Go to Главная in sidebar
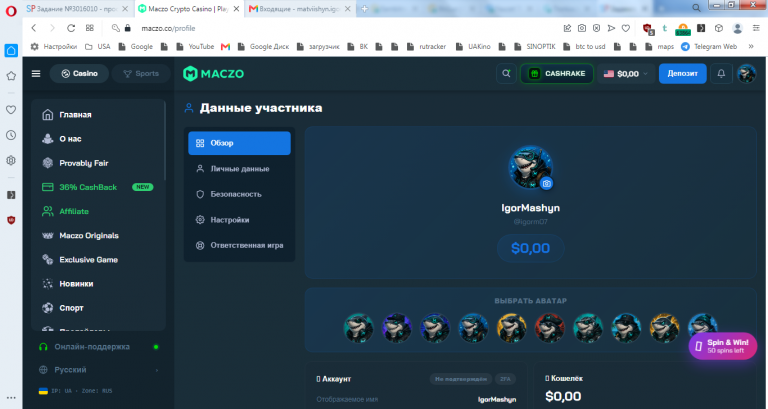Viewport: 768px width, 409px height. click(98, 115)
